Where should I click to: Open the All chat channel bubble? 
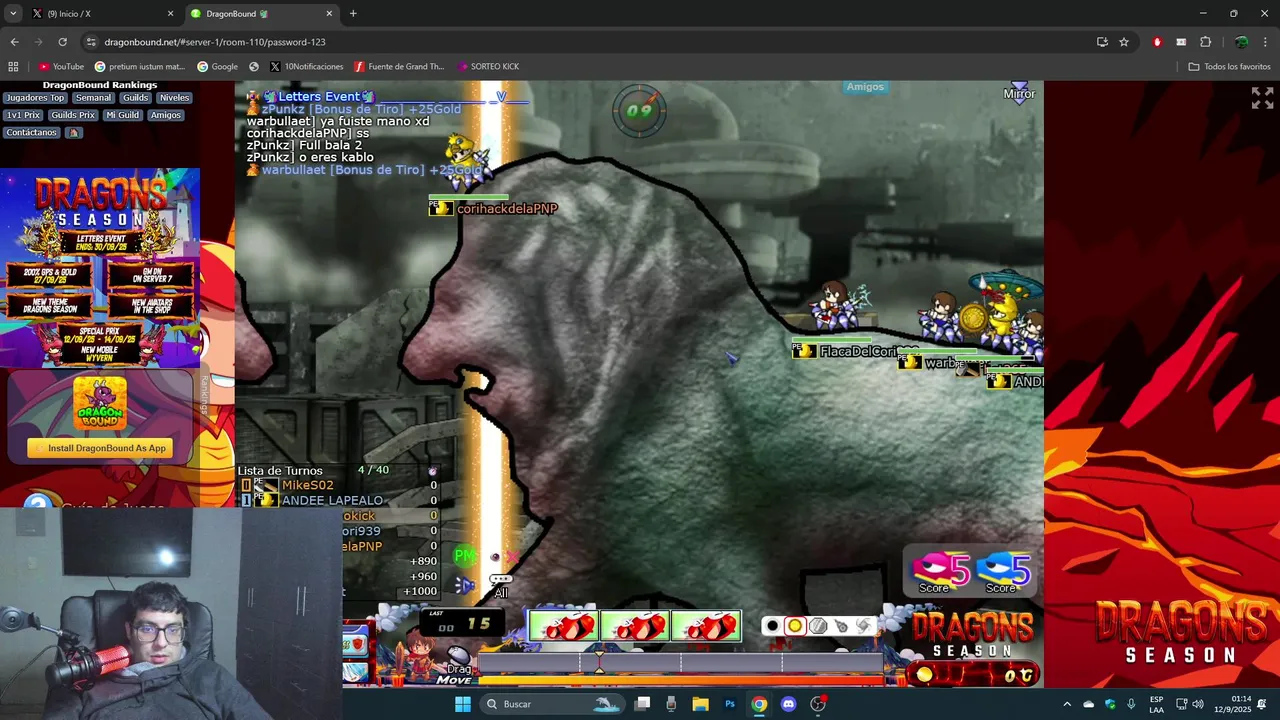coord(501,586)
